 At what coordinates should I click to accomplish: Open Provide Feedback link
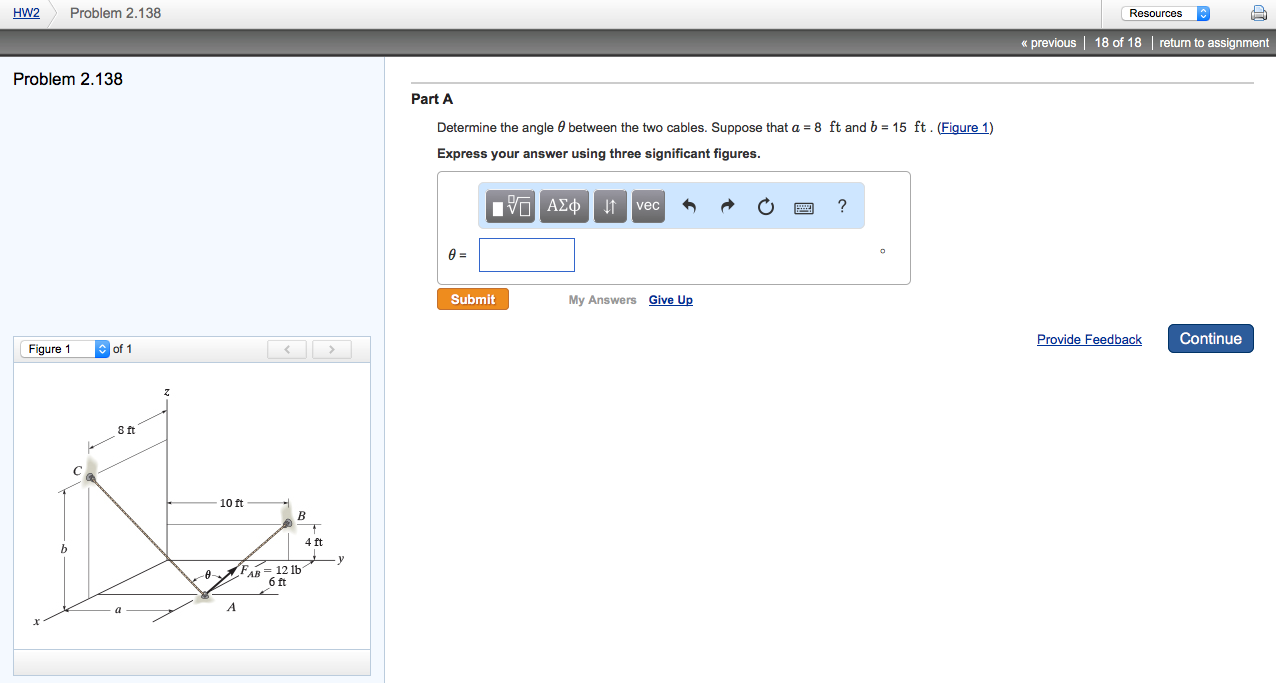(1089, 340)
